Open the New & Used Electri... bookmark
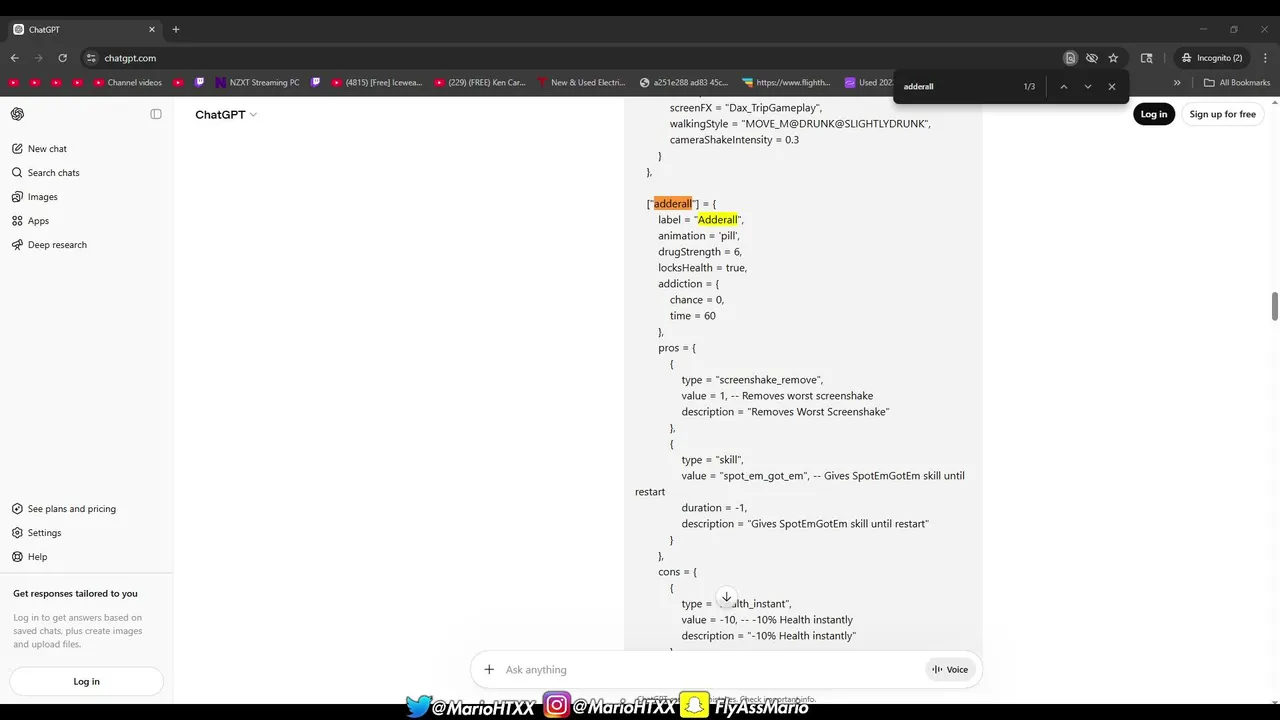 581,83
